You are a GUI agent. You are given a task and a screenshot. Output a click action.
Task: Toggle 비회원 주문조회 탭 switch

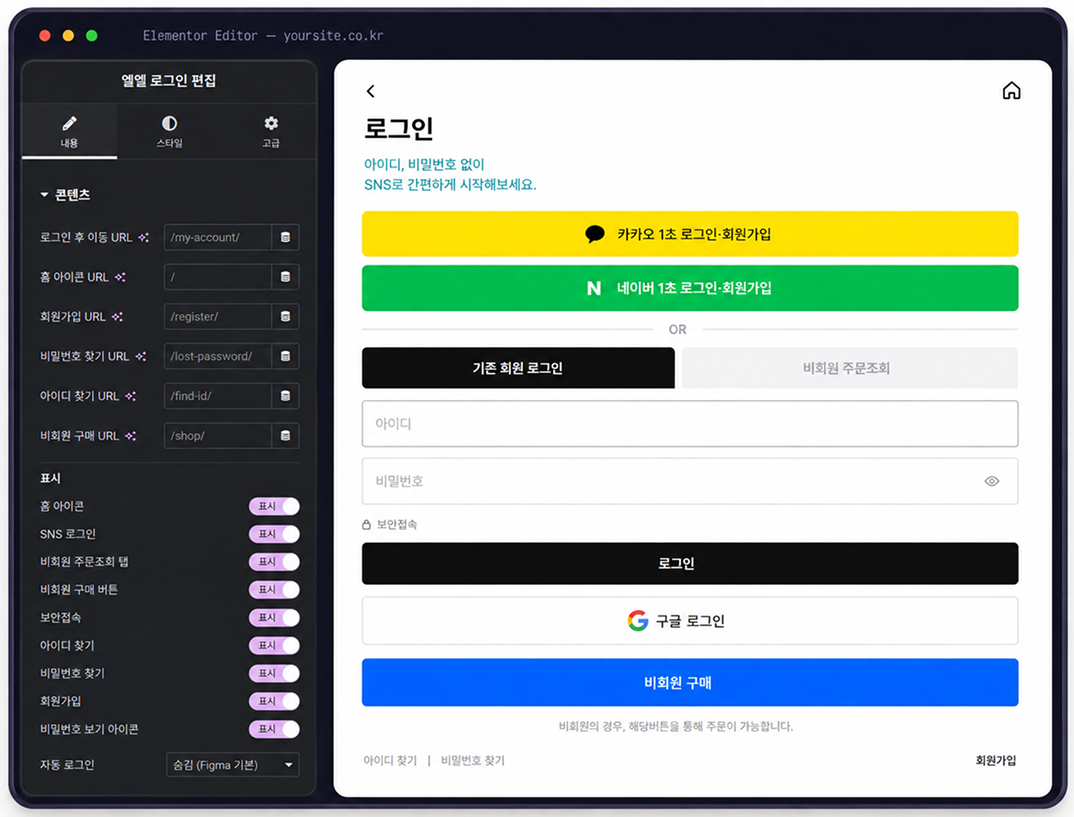pyautogui.click(x=274, y=562)
